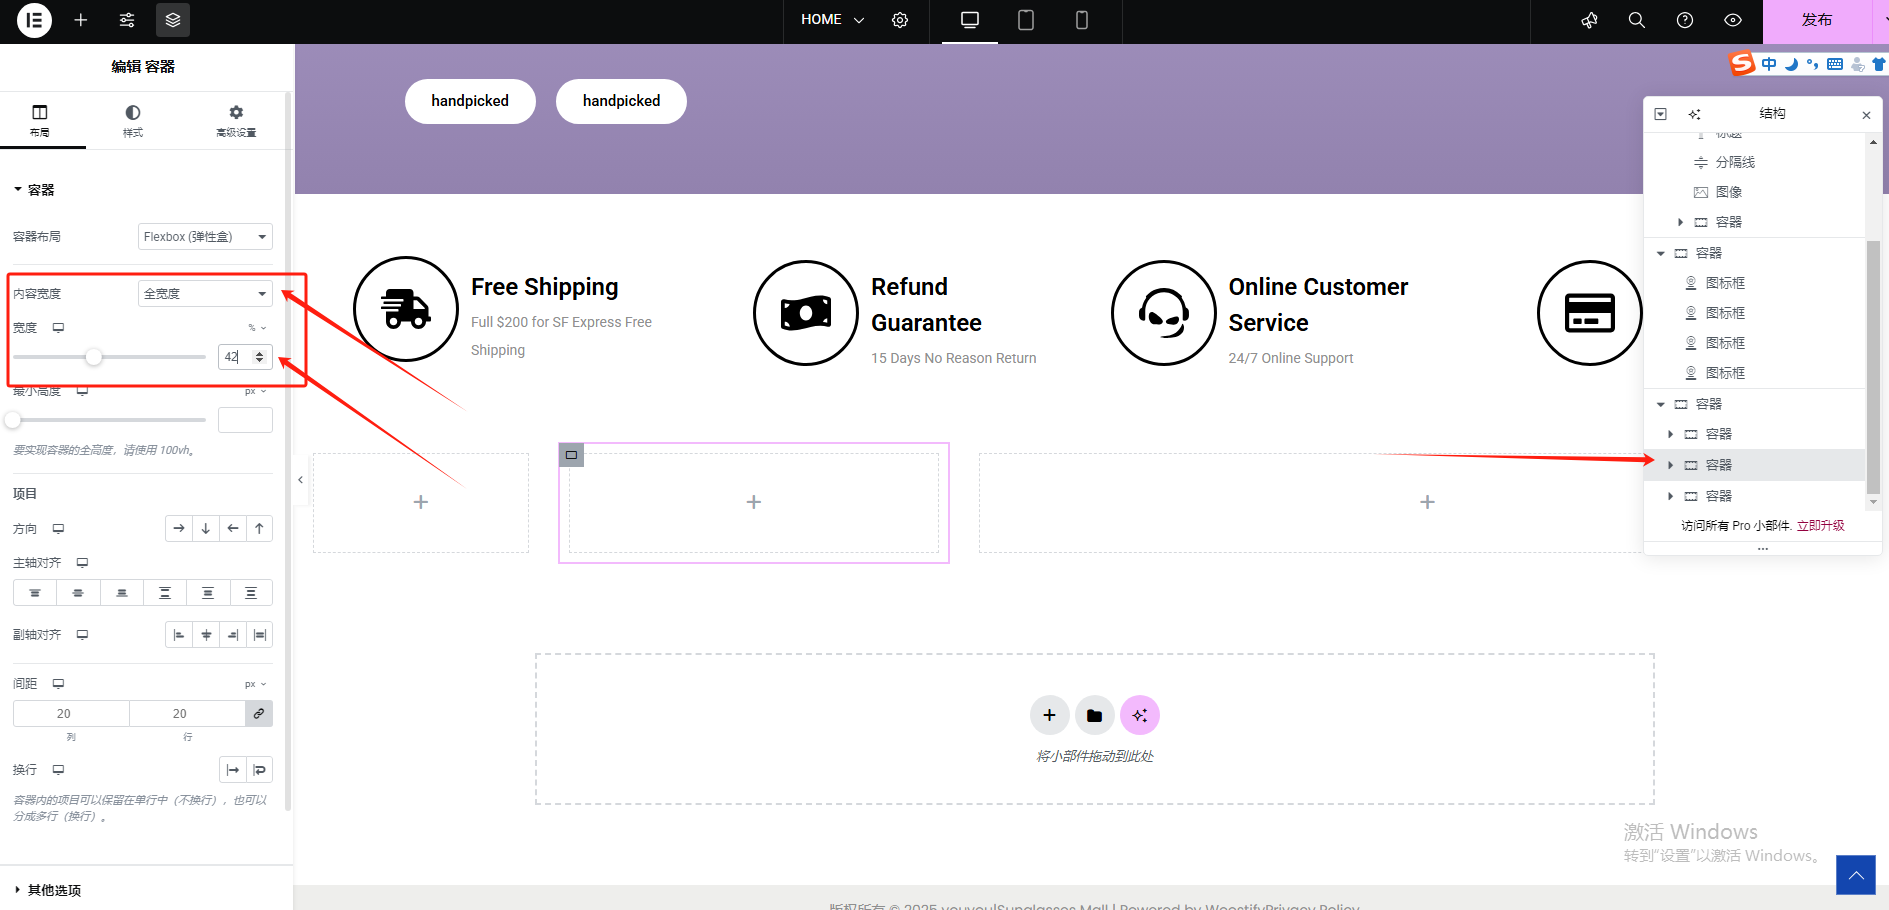1889x910 pixels.
Task: Click the 立即升级 upgrade link
Action: click(1821, 526)
